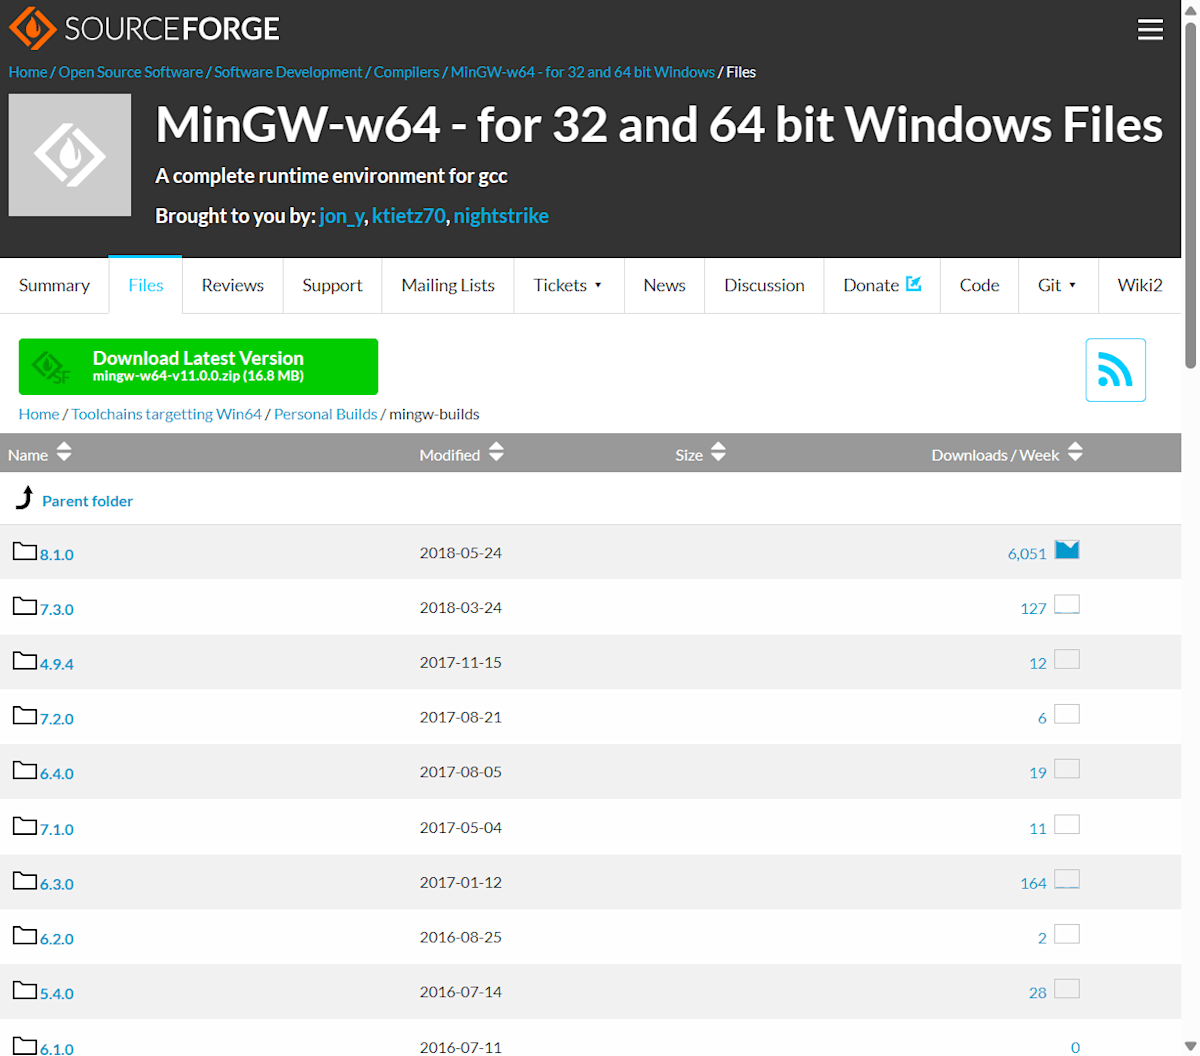The height and width of the screenshot is (1056, 1200).
Task: Click the Parent folder up-arrow icon
Action: [x=24, y=497]
